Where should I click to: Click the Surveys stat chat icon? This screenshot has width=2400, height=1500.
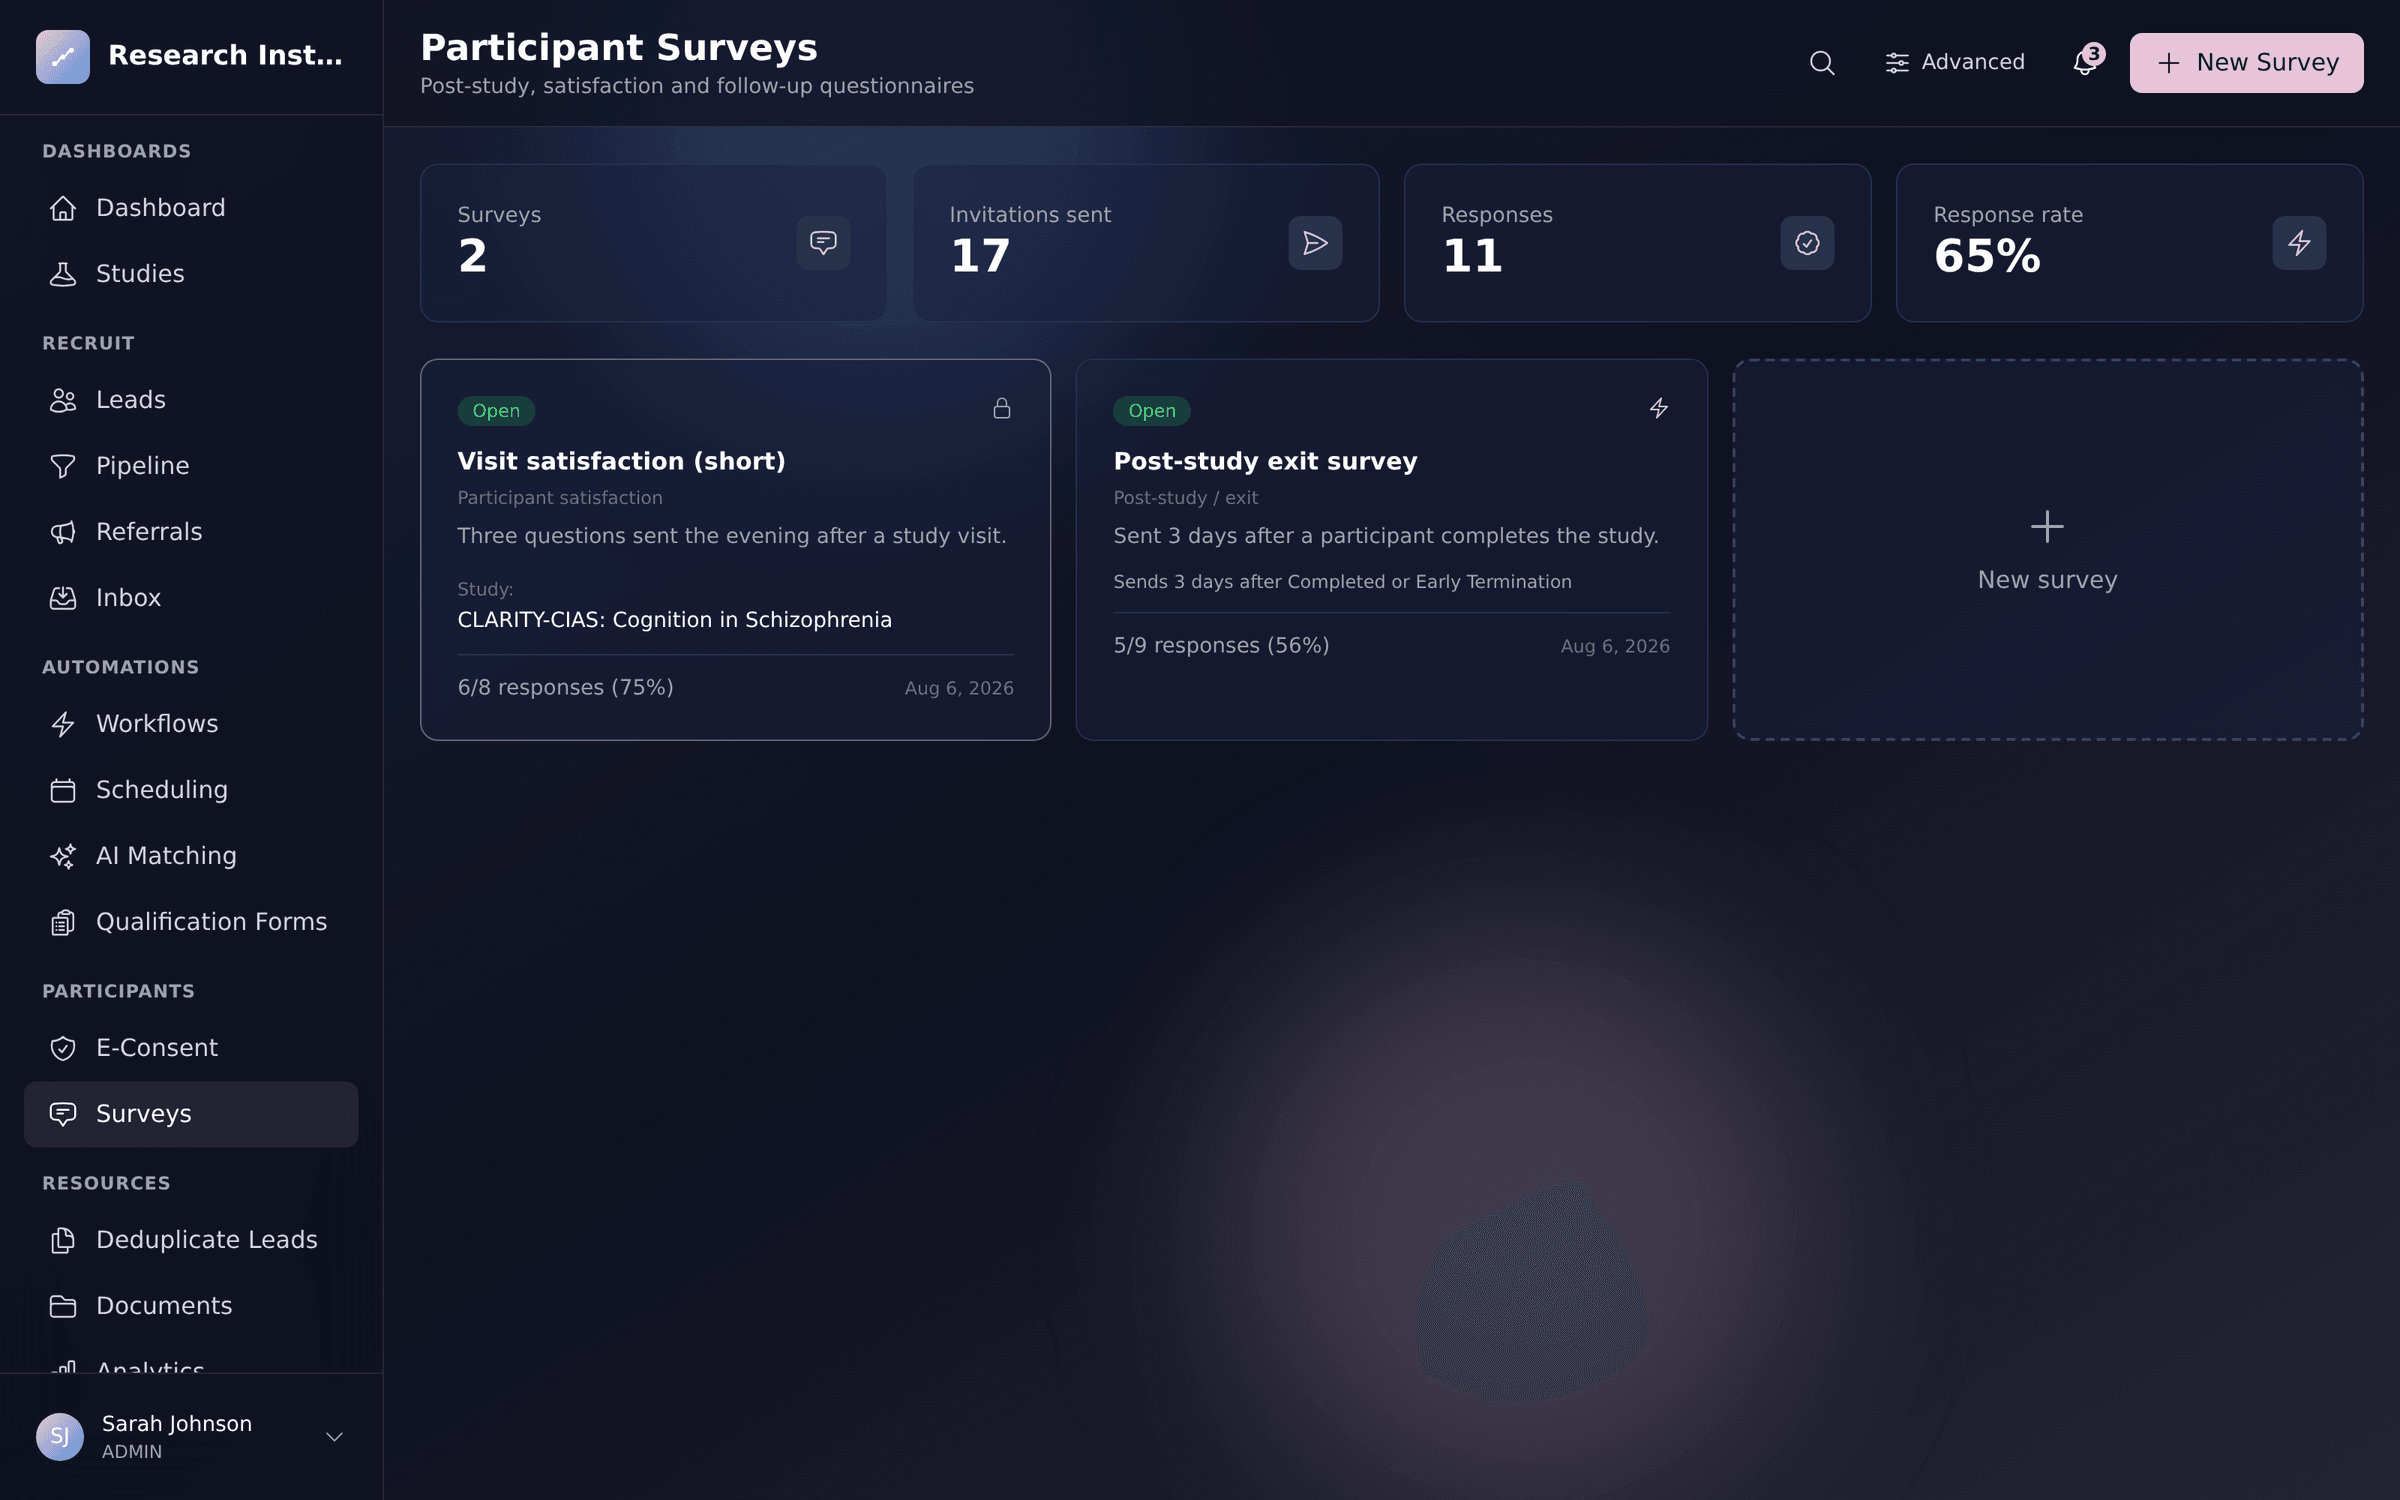823,243
